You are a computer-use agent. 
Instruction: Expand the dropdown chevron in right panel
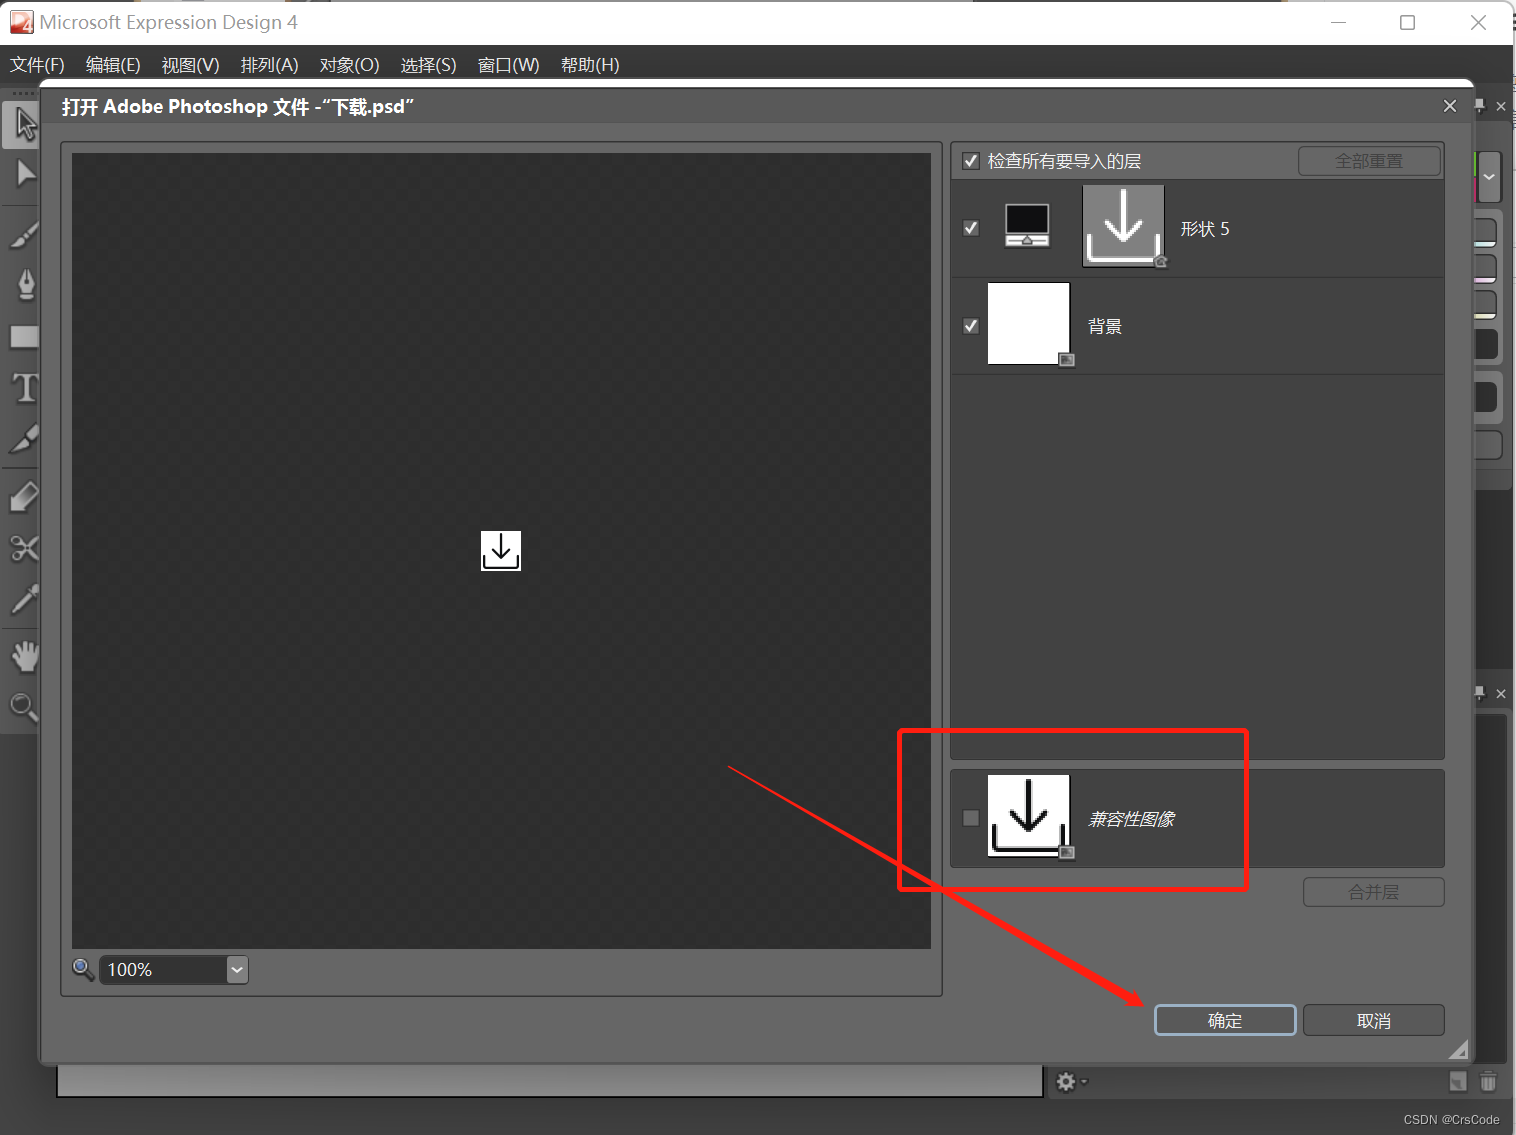tap(1489, 177)
